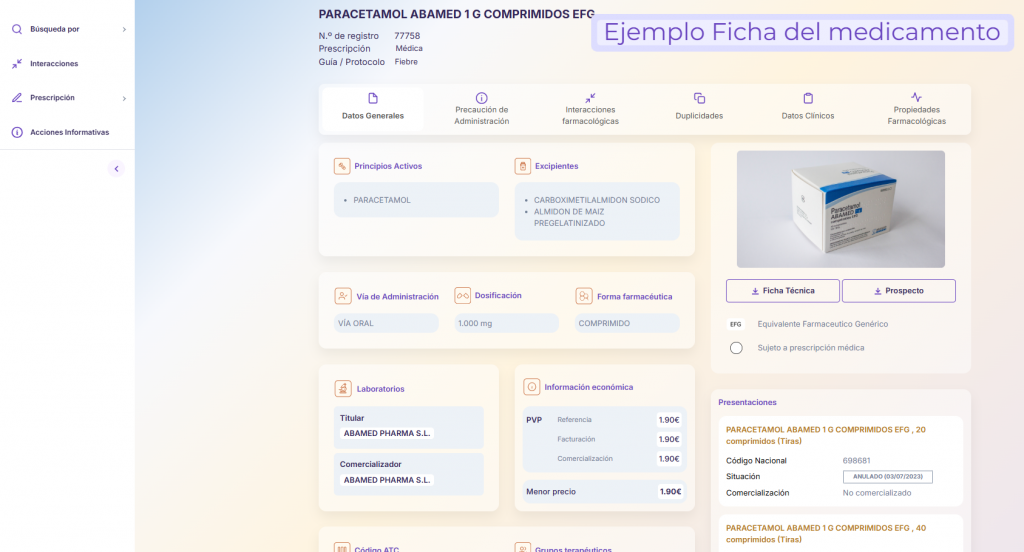The image size is (1024, 552).
Task: Switch to the Datos Generales tab
Action: [x=373, y=108]
